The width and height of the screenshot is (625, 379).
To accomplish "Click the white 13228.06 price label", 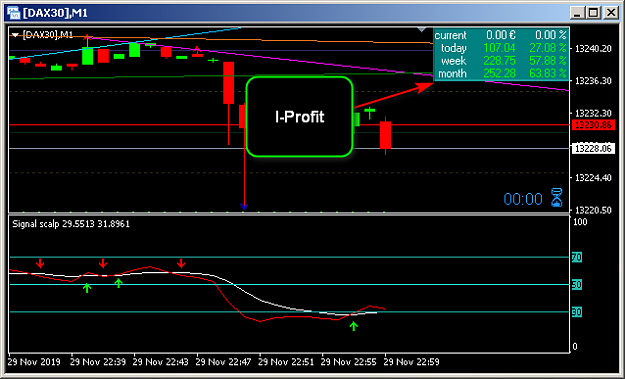I will [593, 149].
